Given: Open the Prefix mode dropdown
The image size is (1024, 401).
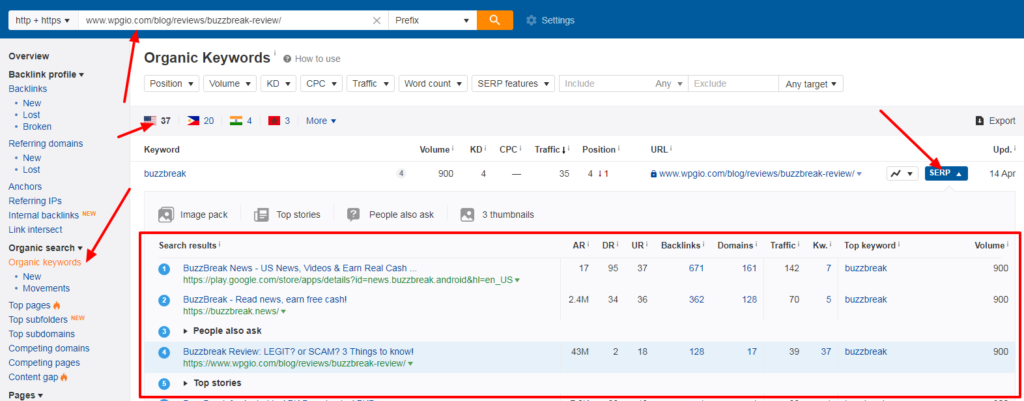Looking at the screenshot, I should pyautogui.click(x=432, y=20).
